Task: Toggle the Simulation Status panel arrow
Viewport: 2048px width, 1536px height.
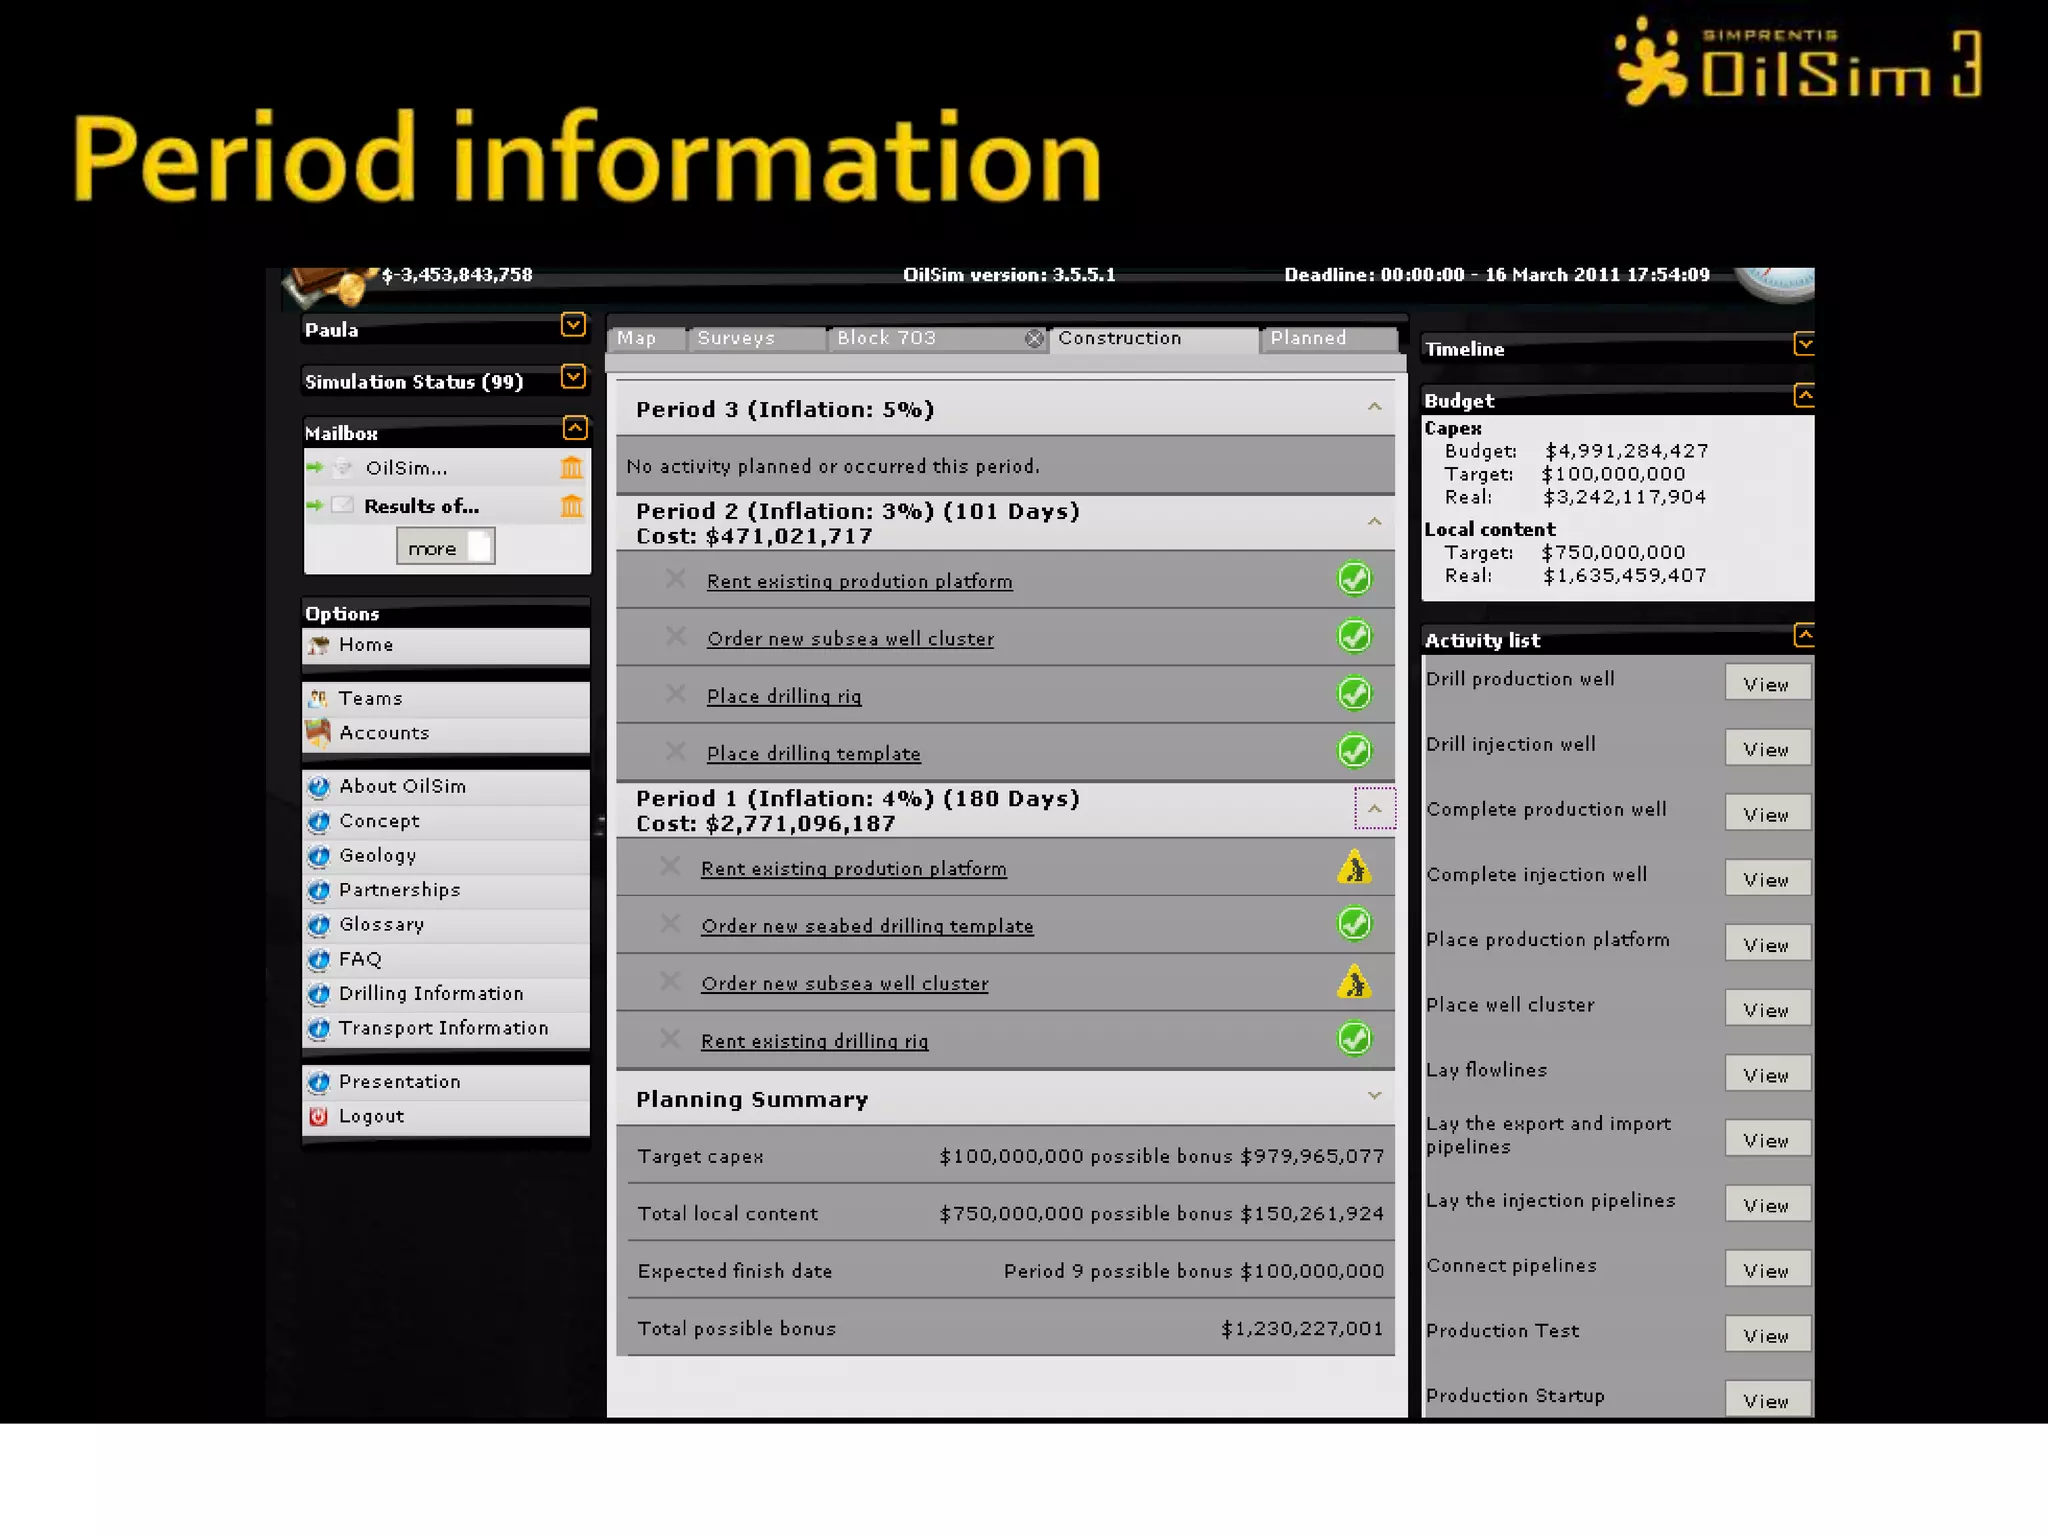Action: click(x=573, y=377)
